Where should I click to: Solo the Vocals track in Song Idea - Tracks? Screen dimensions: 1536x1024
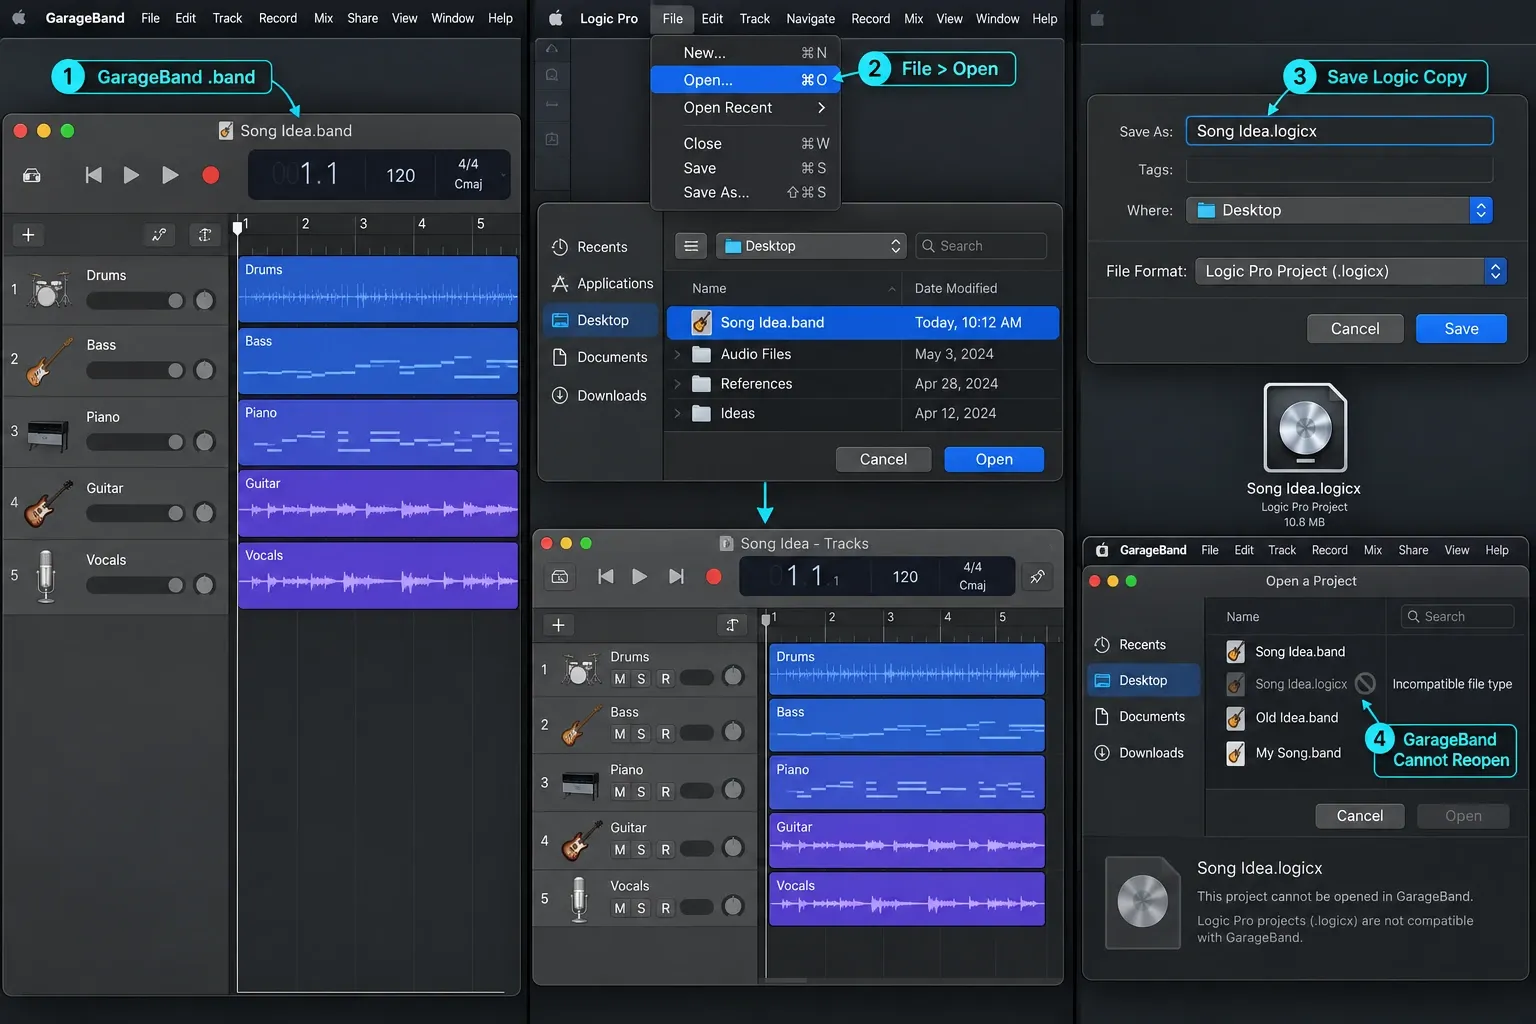click(642, 908)
